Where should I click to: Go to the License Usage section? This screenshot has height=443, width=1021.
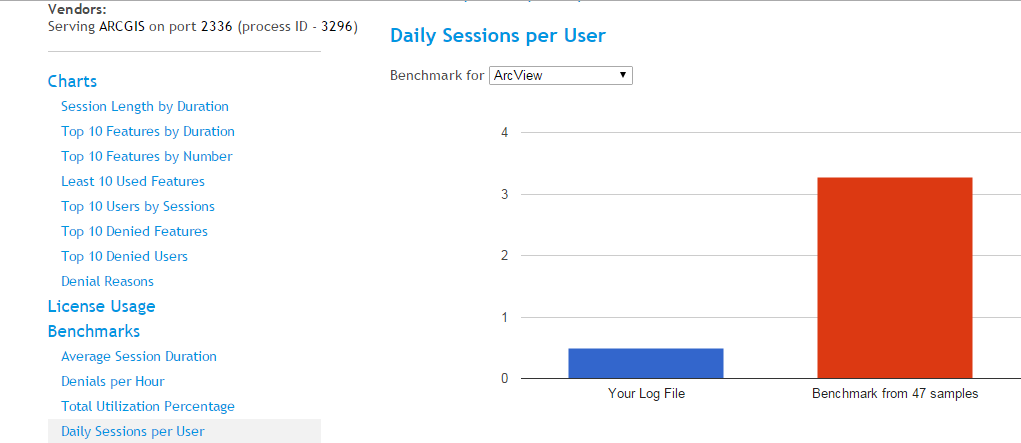(101, 306)
